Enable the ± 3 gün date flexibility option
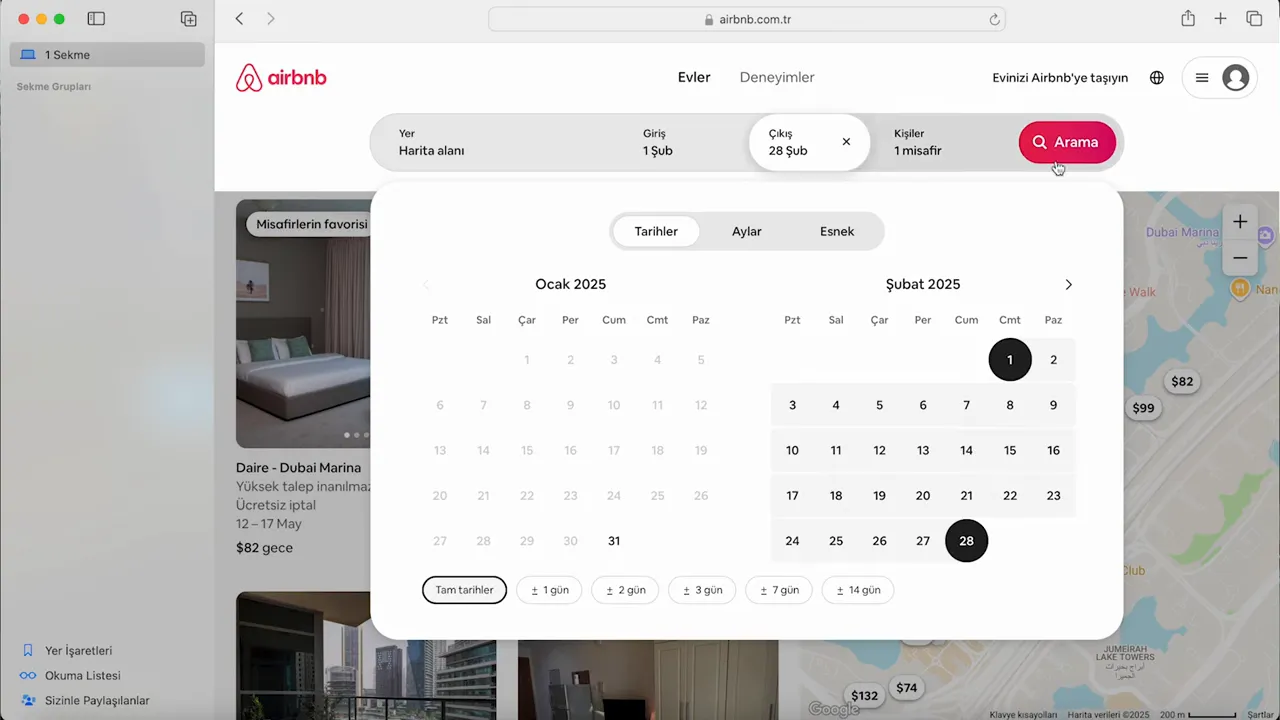This screenshot has width=1280, height=720. click(701, 590)
